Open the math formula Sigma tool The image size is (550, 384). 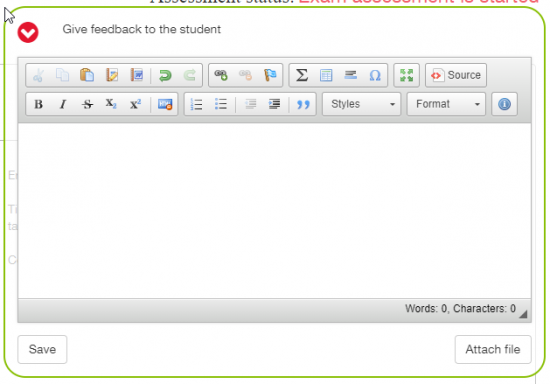(302, 75)
